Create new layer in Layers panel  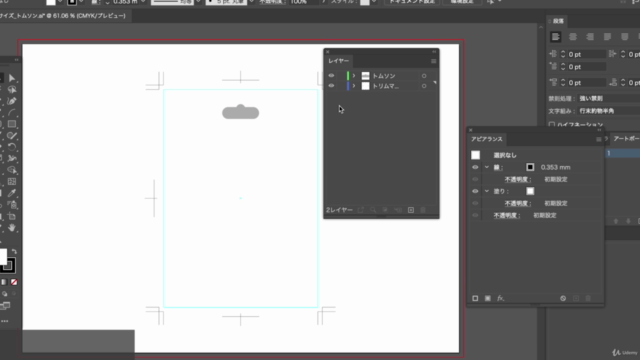pos(411,210)
